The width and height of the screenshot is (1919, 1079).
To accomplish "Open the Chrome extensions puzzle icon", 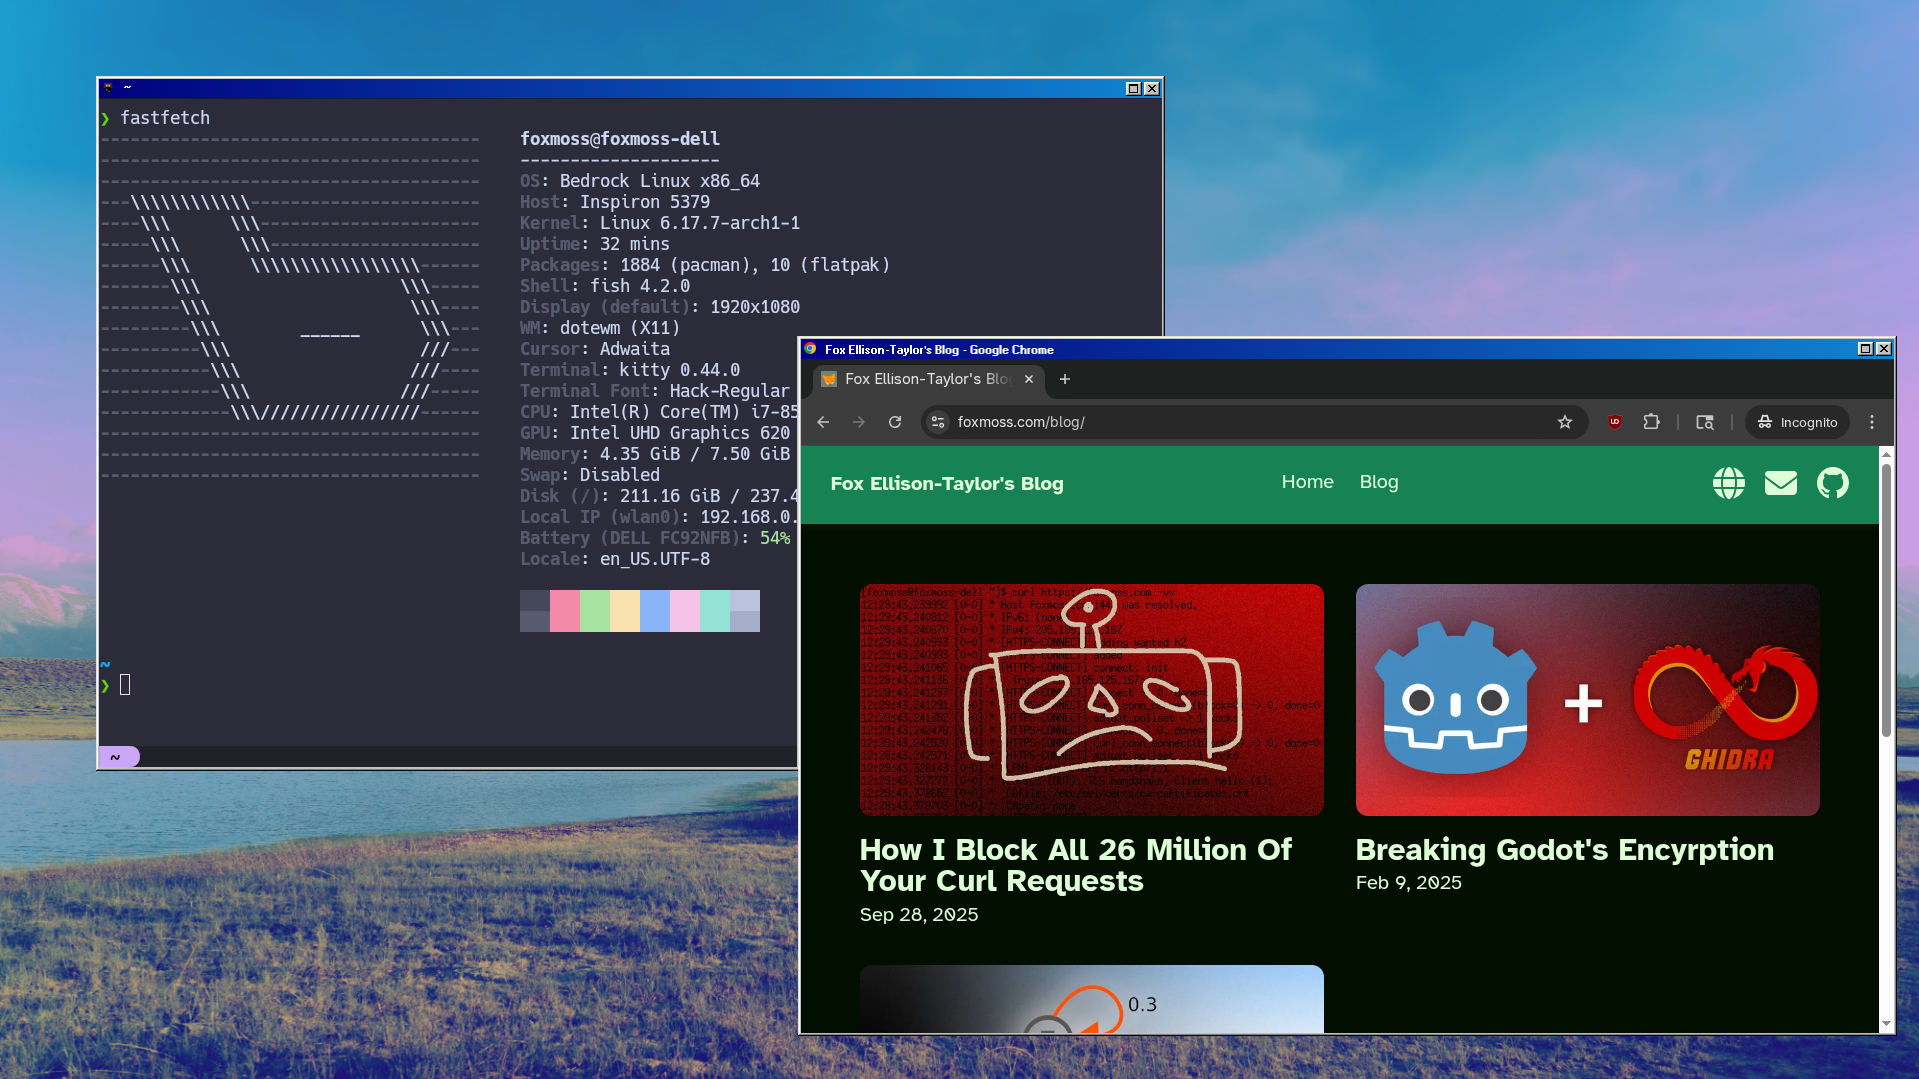I will pyautogui.click(x=1651, y=422).
